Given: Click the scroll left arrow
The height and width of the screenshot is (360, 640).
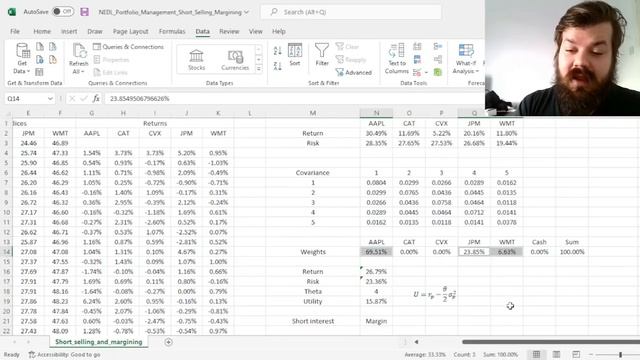Looking at the screenshot, I should [416, 342].
